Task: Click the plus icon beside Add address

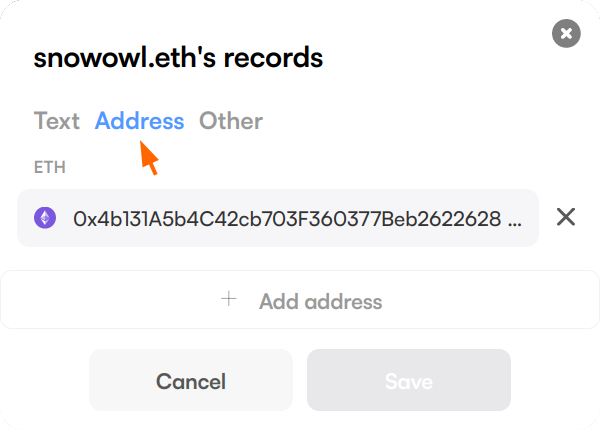Action: click(x=229, y=299)
